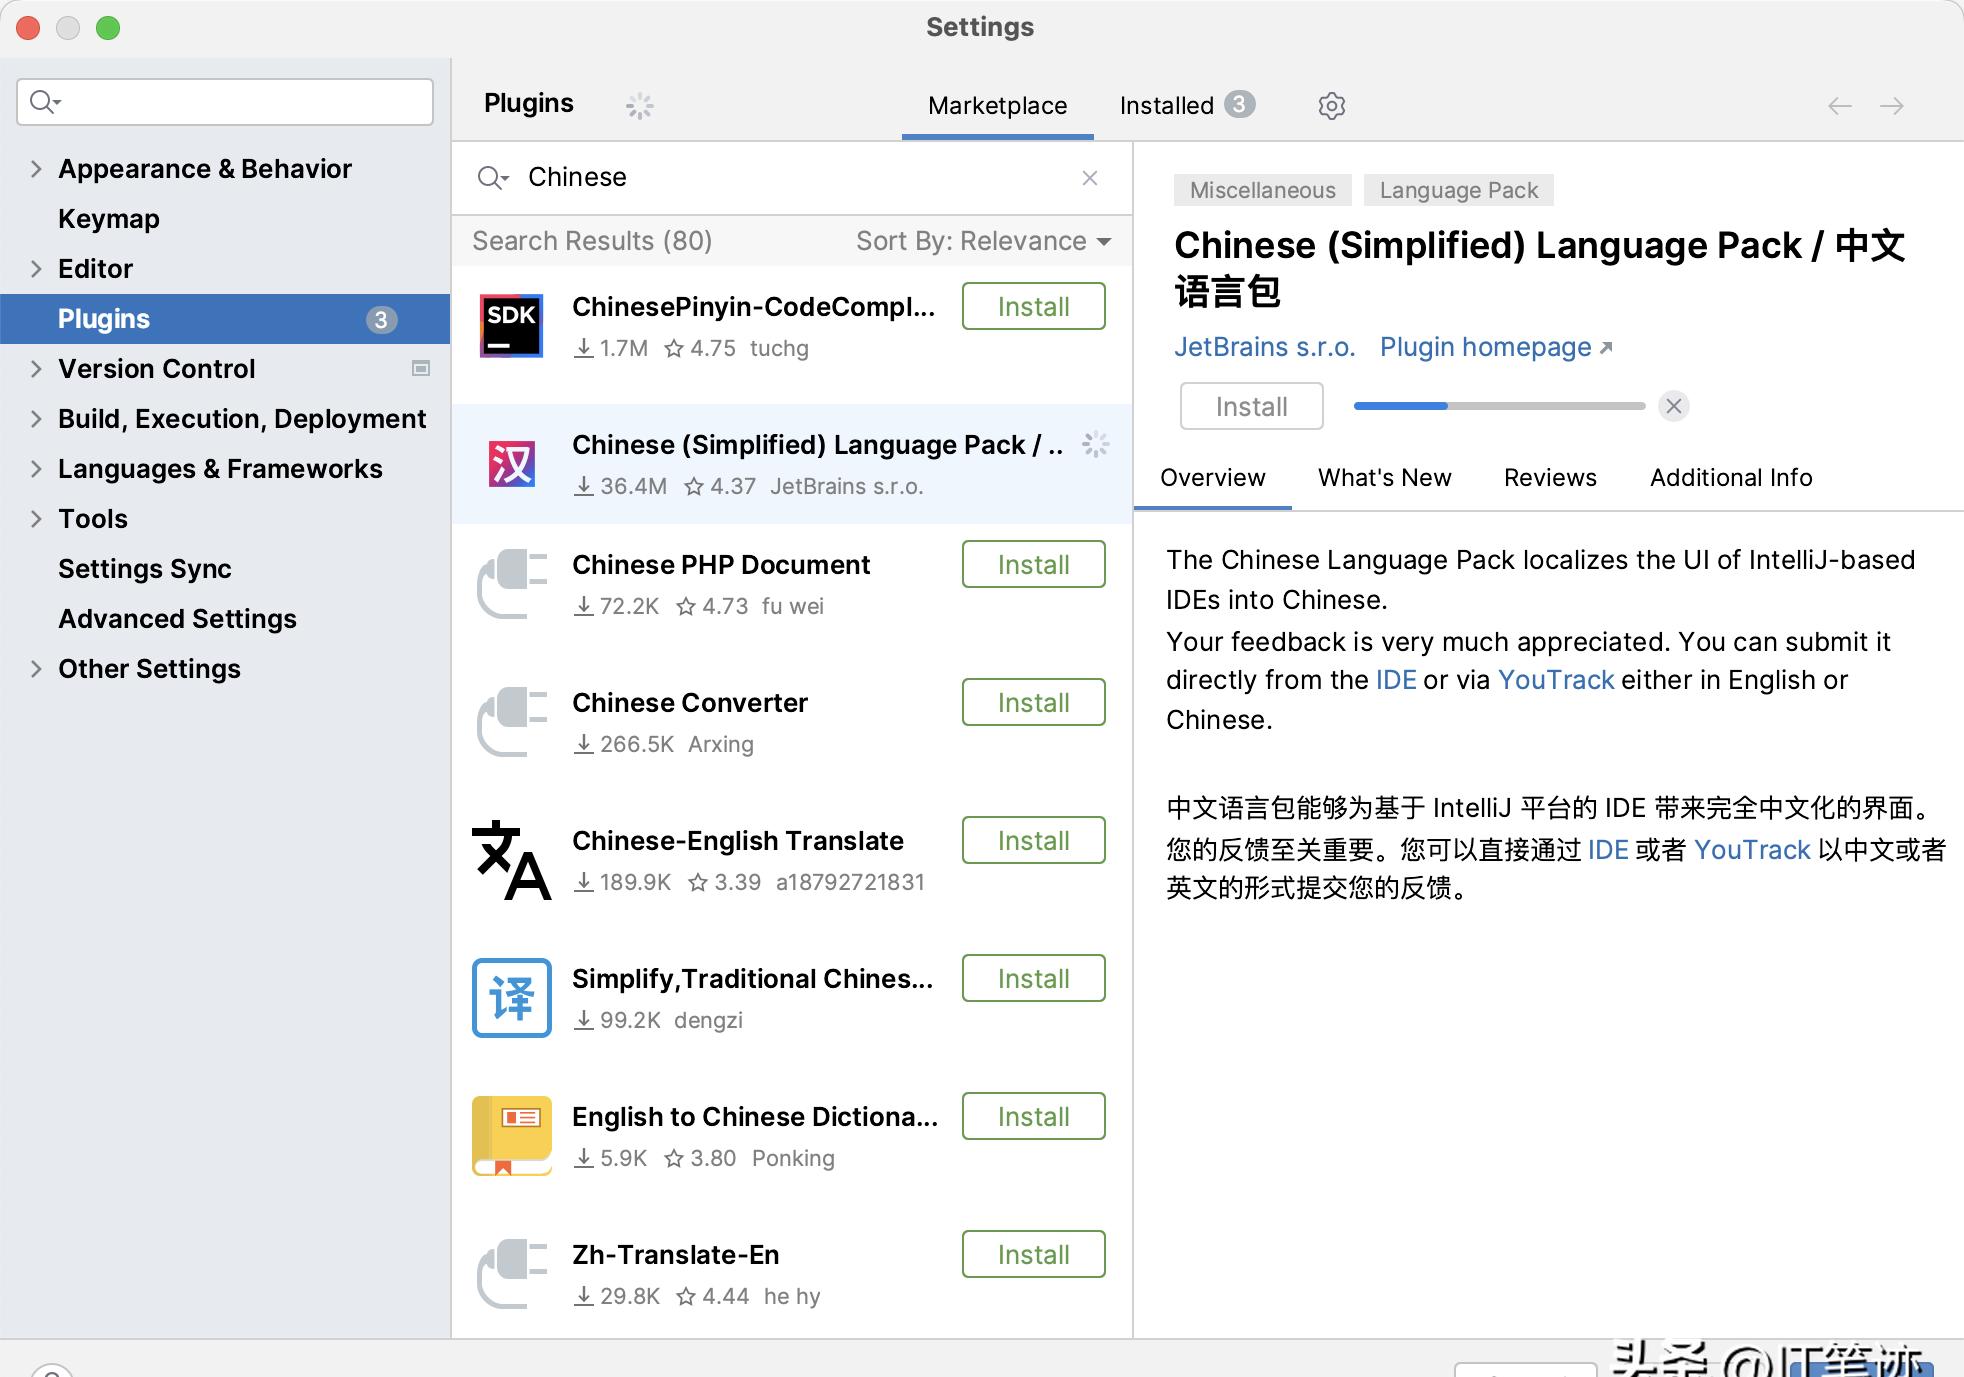Open plugin search history magnifier icon

(493, 178)
